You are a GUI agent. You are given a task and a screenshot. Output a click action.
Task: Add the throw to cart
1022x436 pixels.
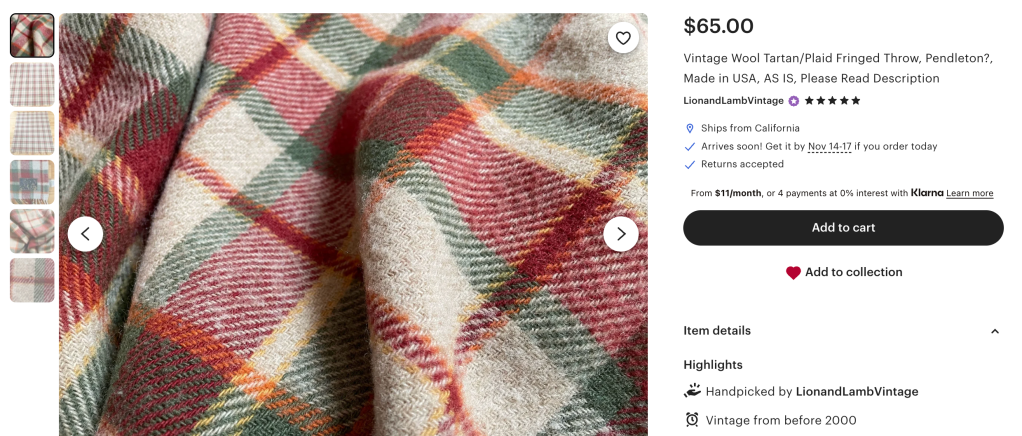pyautogui.click(x=843, y=228)
